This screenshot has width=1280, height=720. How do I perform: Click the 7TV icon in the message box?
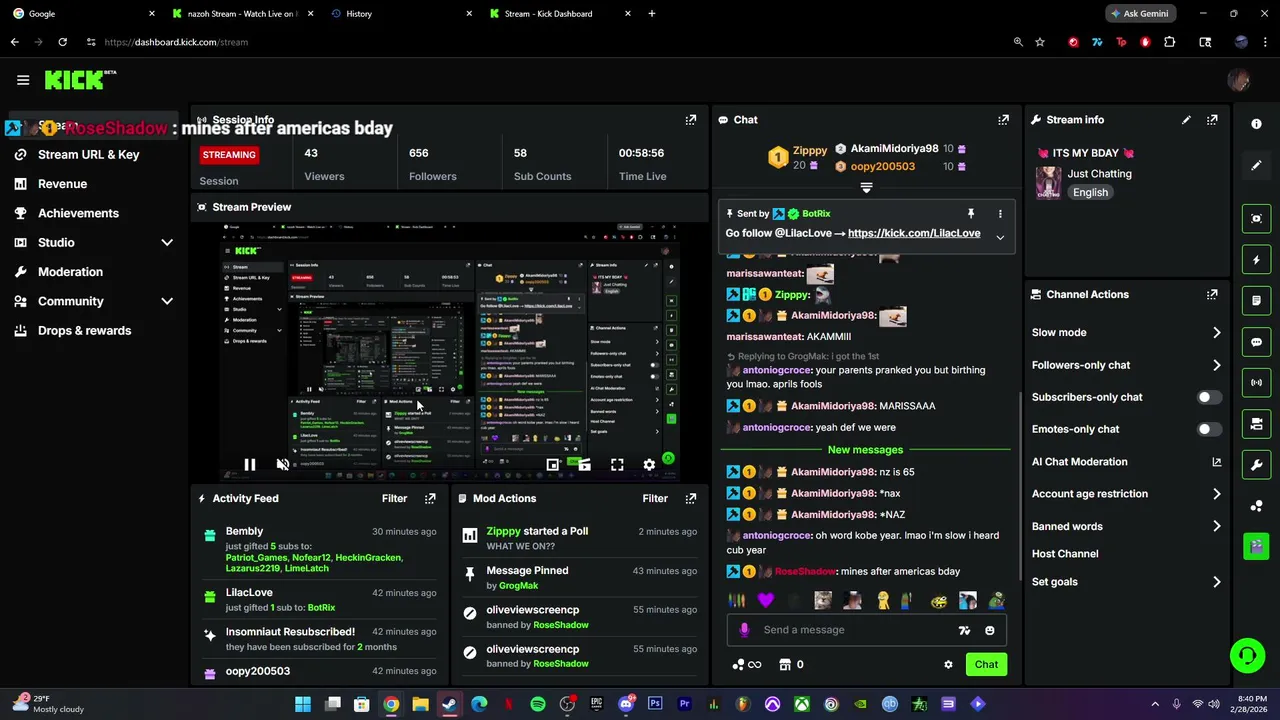tap(964, 630)
